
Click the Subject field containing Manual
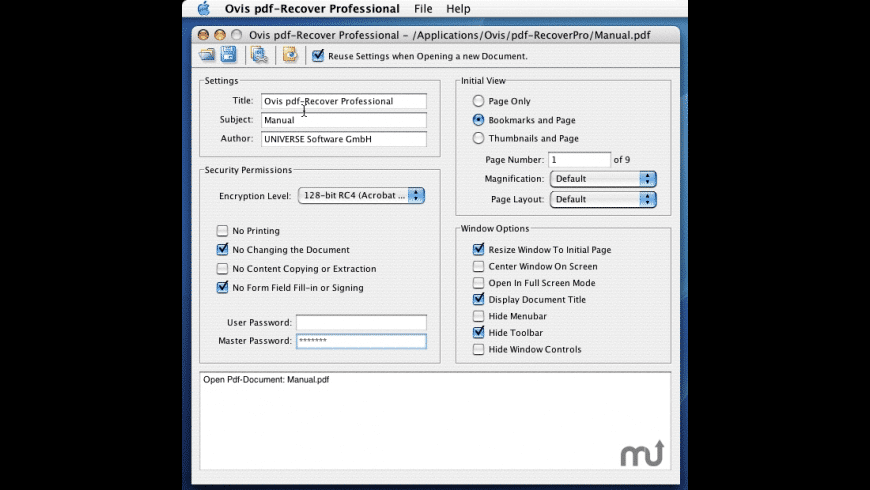tap(343, 120)
